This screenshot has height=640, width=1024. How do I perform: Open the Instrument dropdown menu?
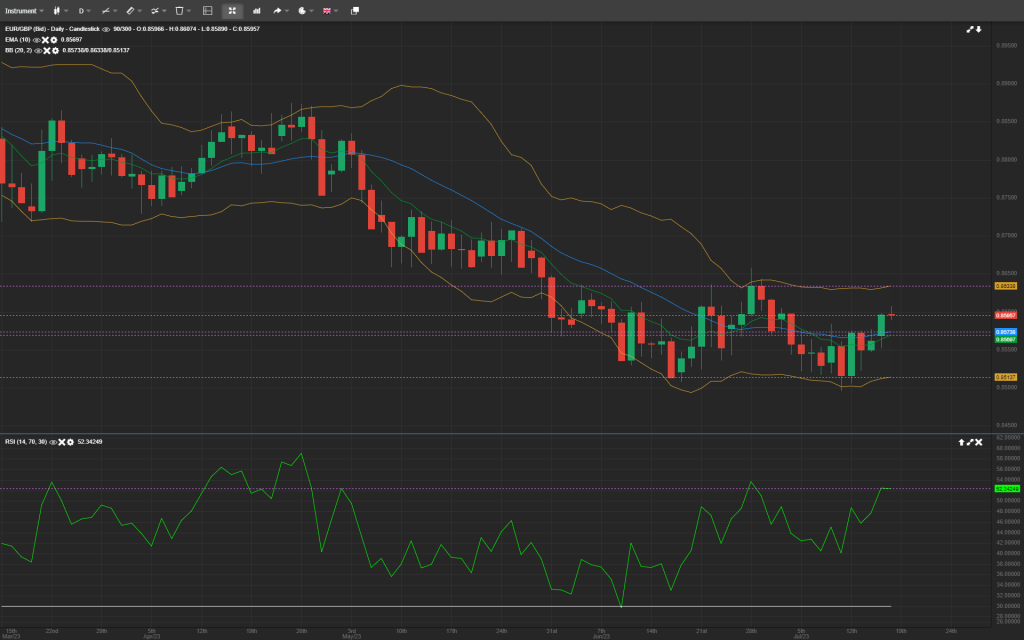coord(24,11)
